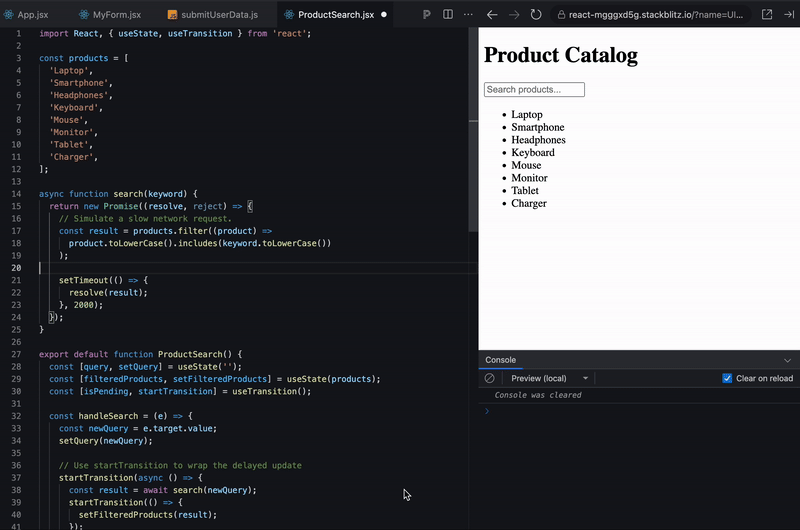The width and height of the screenshot is (800, 530).
Task: Click 'Monitor' in the product list
Action: 529,178
